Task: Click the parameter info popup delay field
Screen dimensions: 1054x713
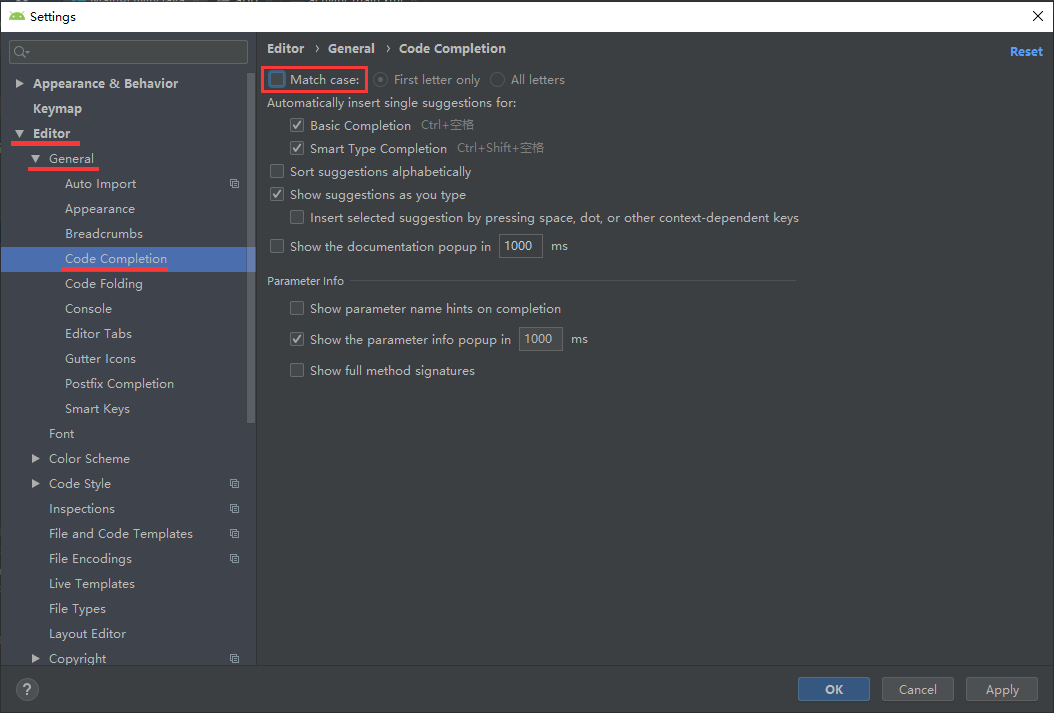Action: (540, 339)
